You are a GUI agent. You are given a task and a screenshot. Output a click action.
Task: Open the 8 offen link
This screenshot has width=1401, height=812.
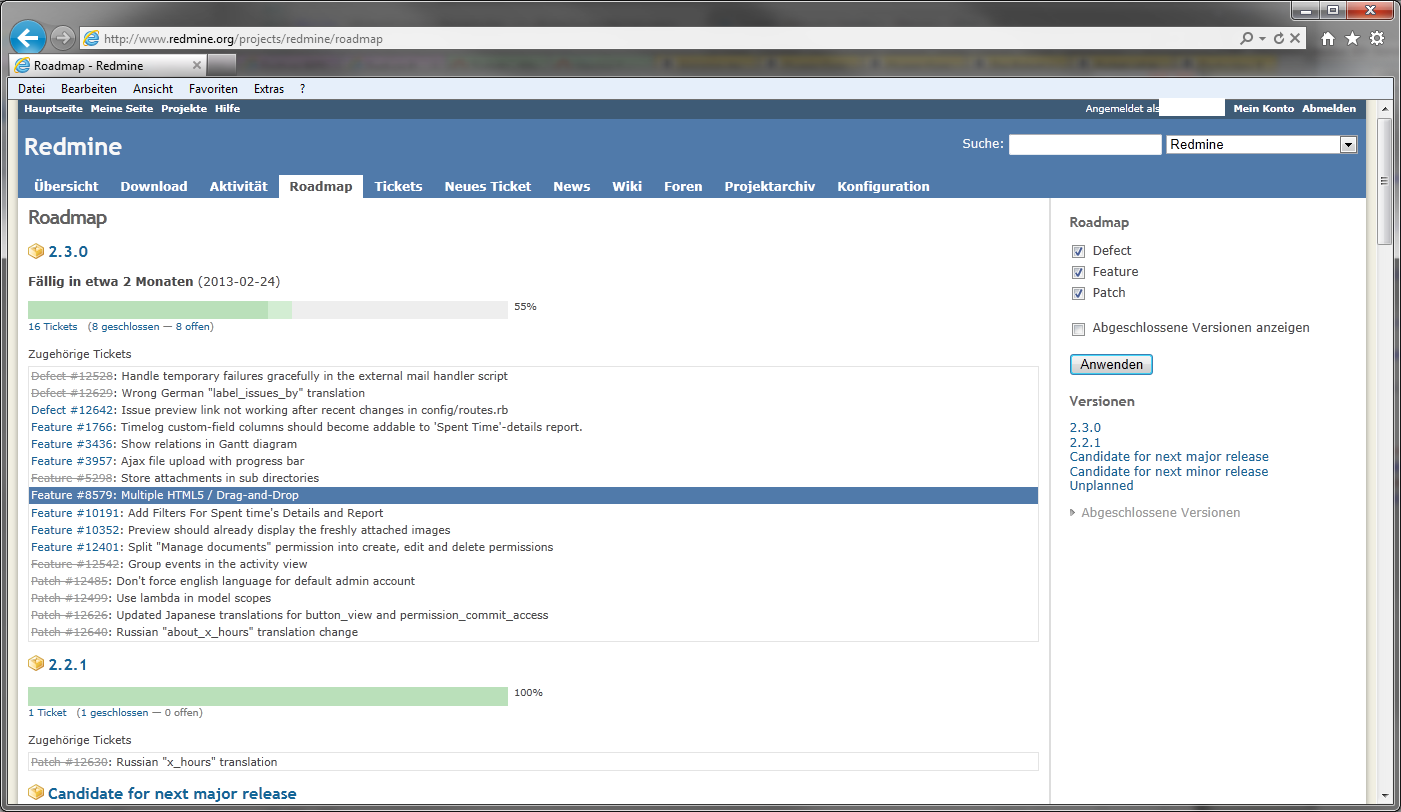pyautogui.click(x=192, y=327)
